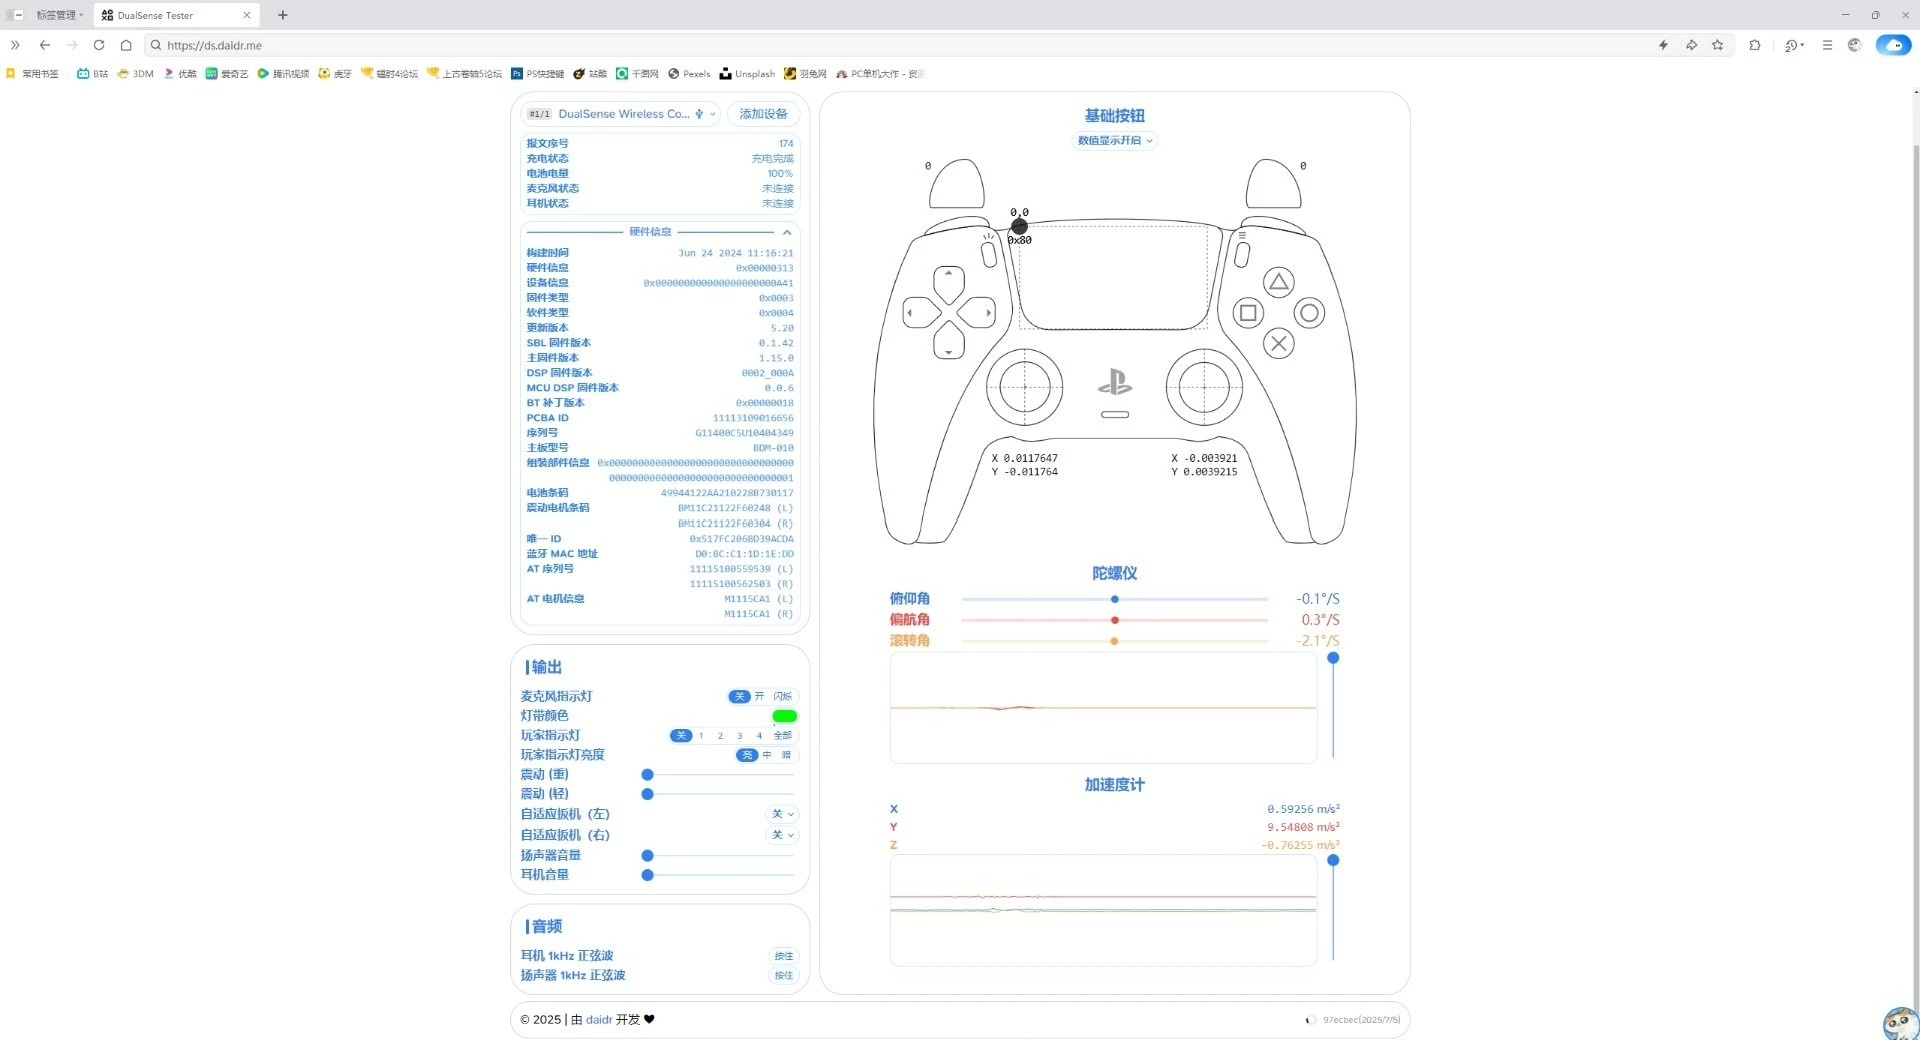1920x1040 pixels.
Task: Click the 添加设备 add device button
Action: point(763,114)
